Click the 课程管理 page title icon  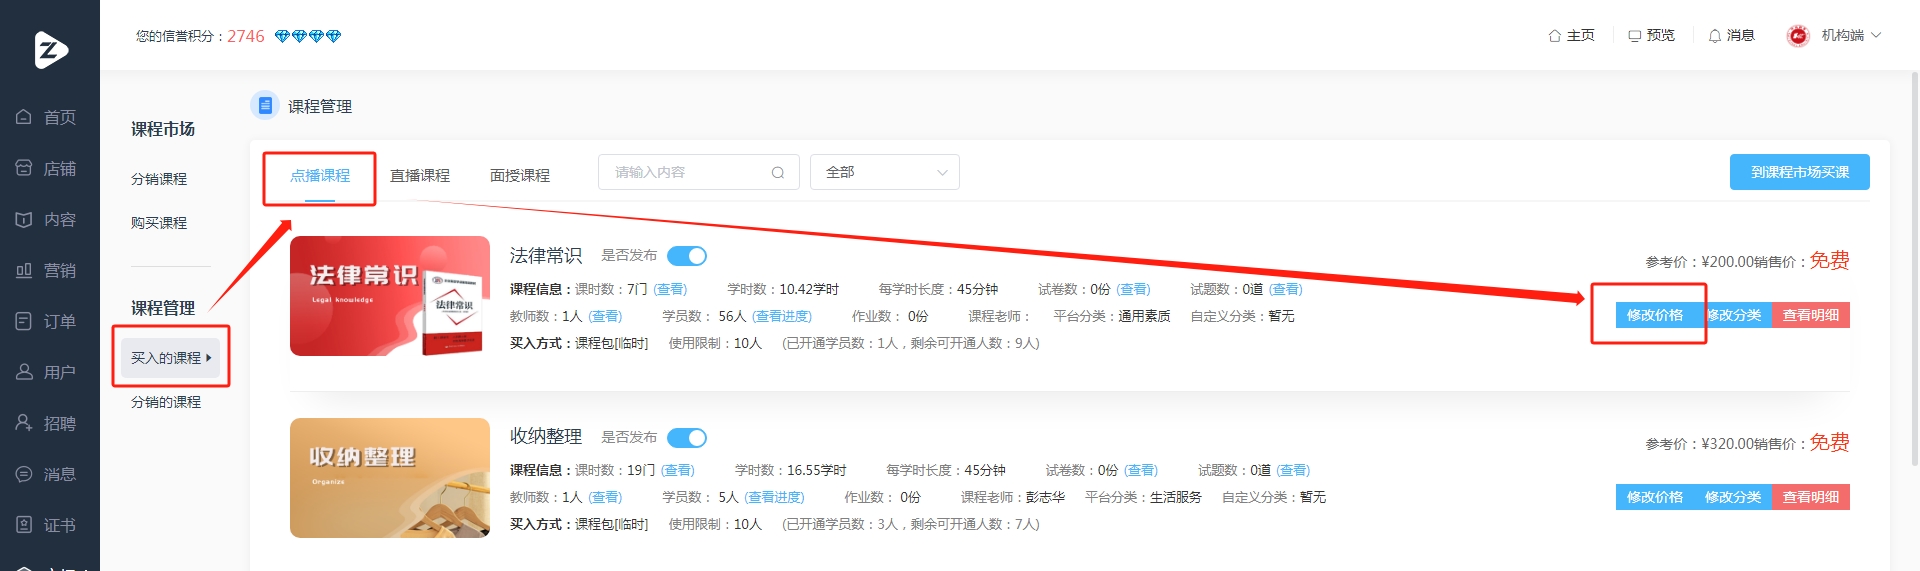pyautogui.click(x=265, y=105)
